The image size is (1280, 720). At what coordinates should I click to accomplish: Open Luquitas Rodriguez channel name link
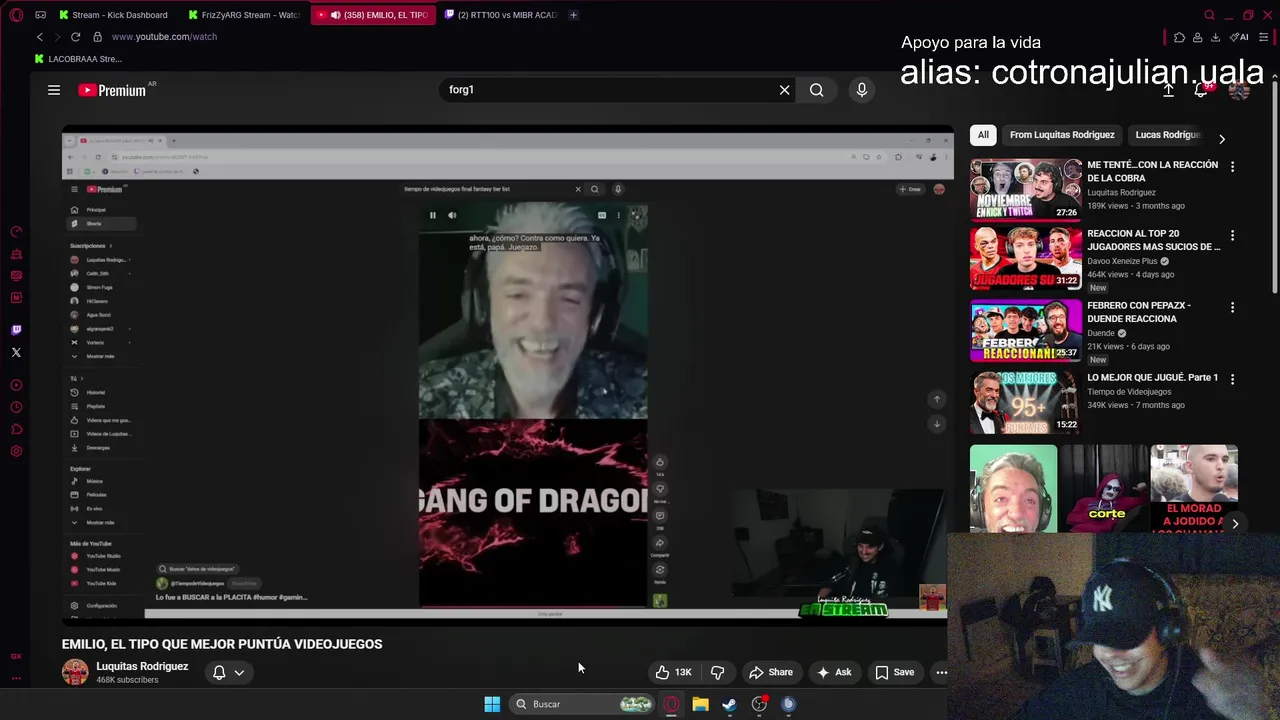(142, 666)
